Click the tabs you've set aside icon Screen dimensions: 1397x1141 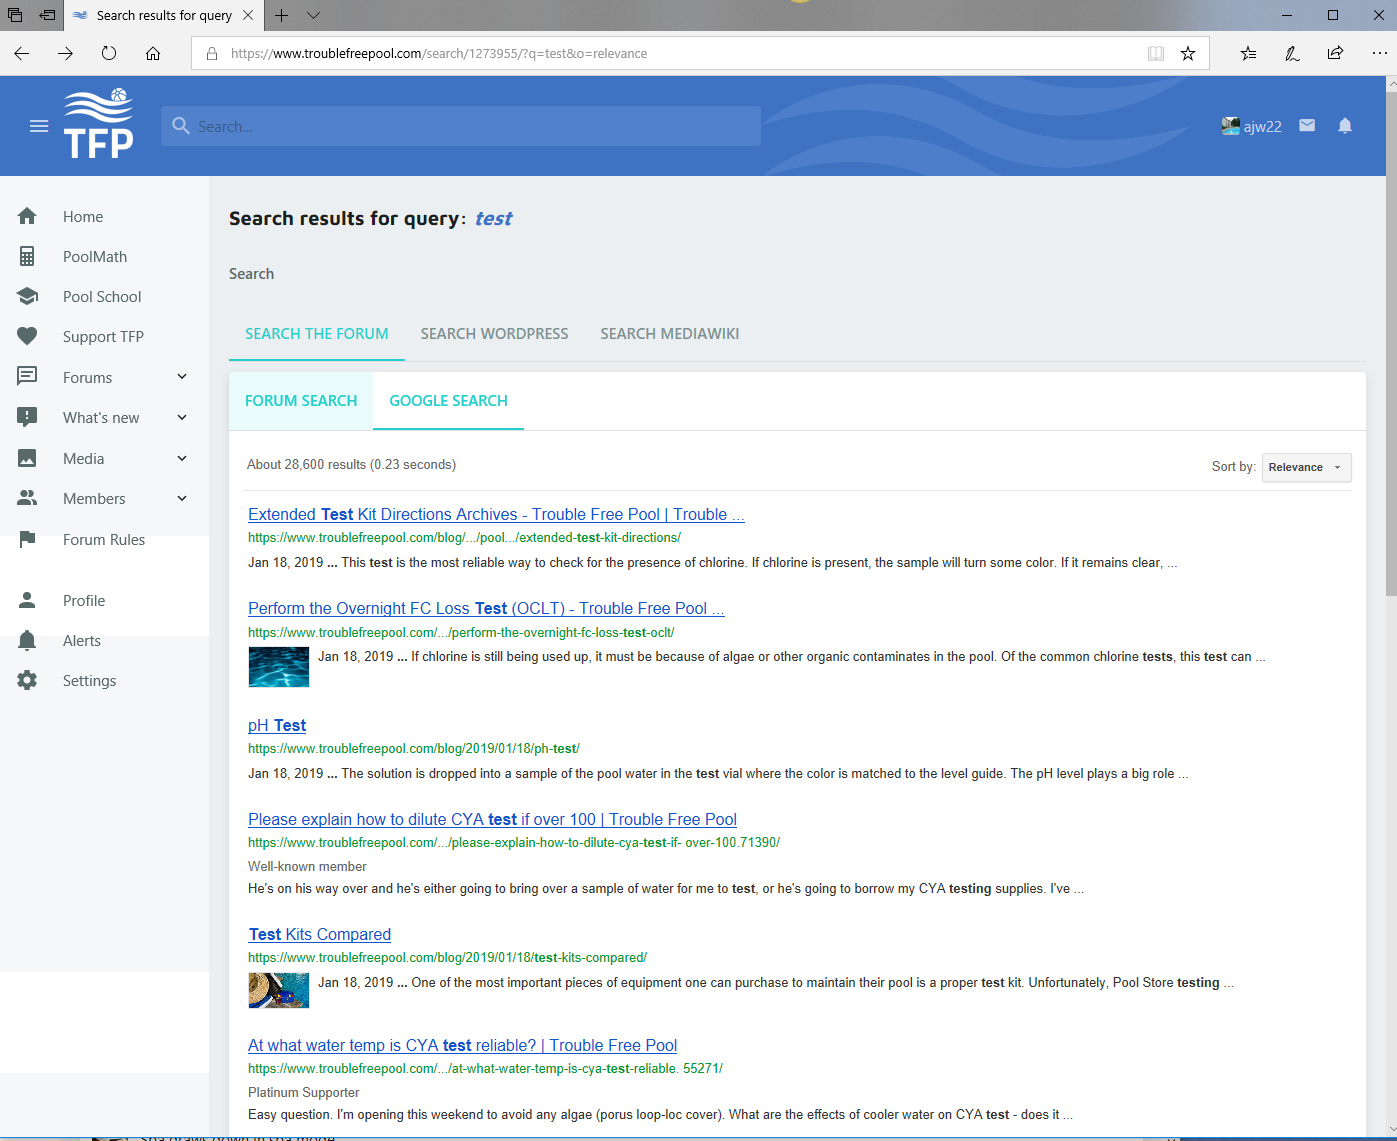click(x=15, y=15)
